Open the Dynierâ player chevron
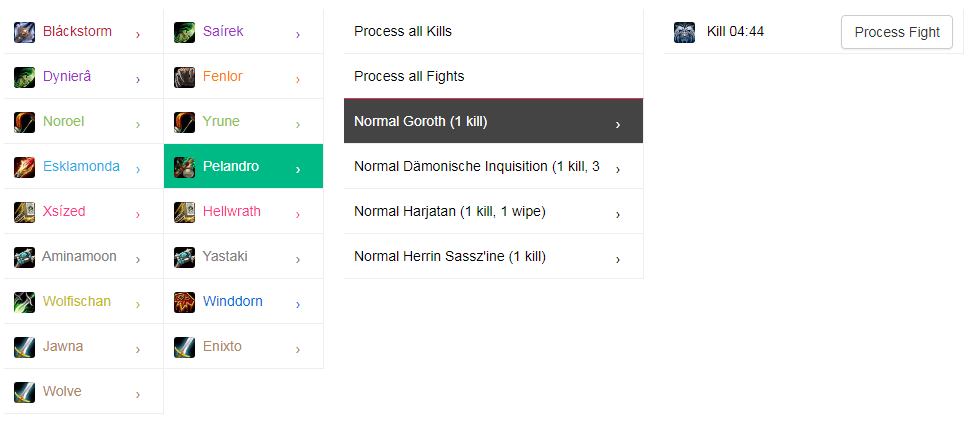 click(138, 79)
